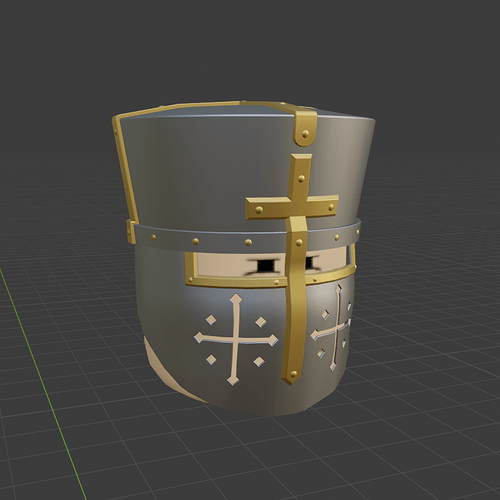500x500 pixels.
Task: Select the riveted steel band around the helmet
Action: click(x=243, y=236)
